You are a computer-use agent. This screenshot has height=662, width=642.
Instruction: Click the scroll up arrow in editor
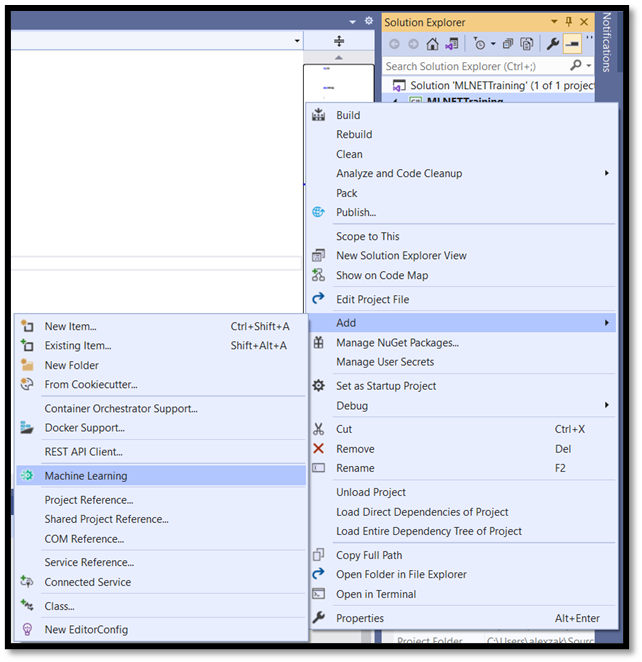pyautogui.click(x=339, y=57)
